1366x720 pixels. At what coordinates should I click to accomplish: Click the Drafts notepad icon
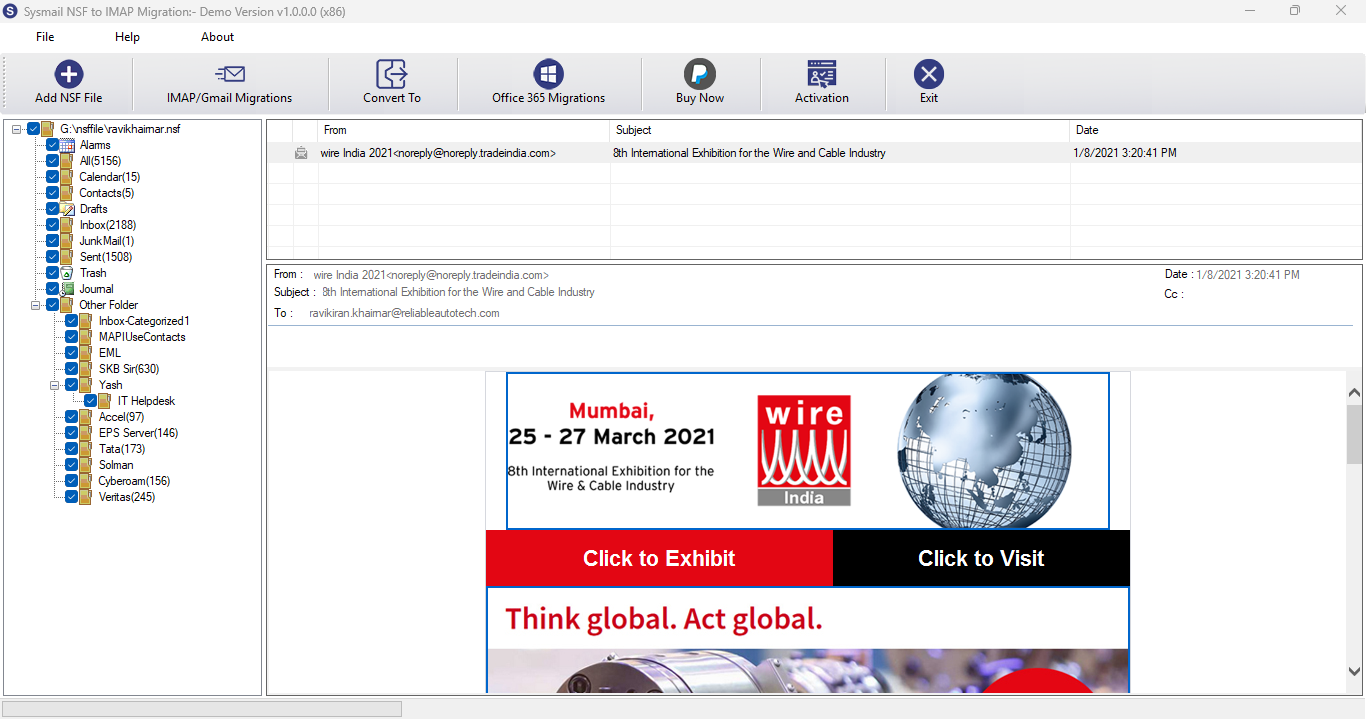[68, 209]
